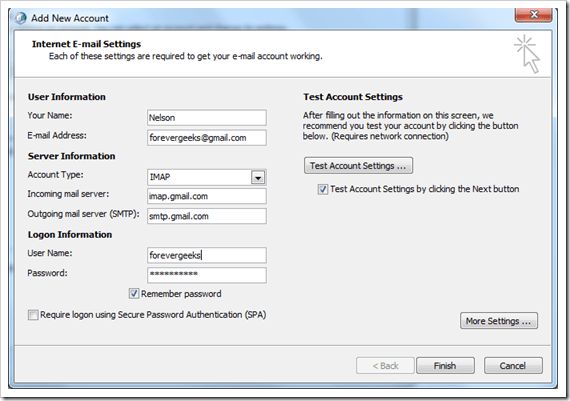Click the Finish button

click(445, 366)
